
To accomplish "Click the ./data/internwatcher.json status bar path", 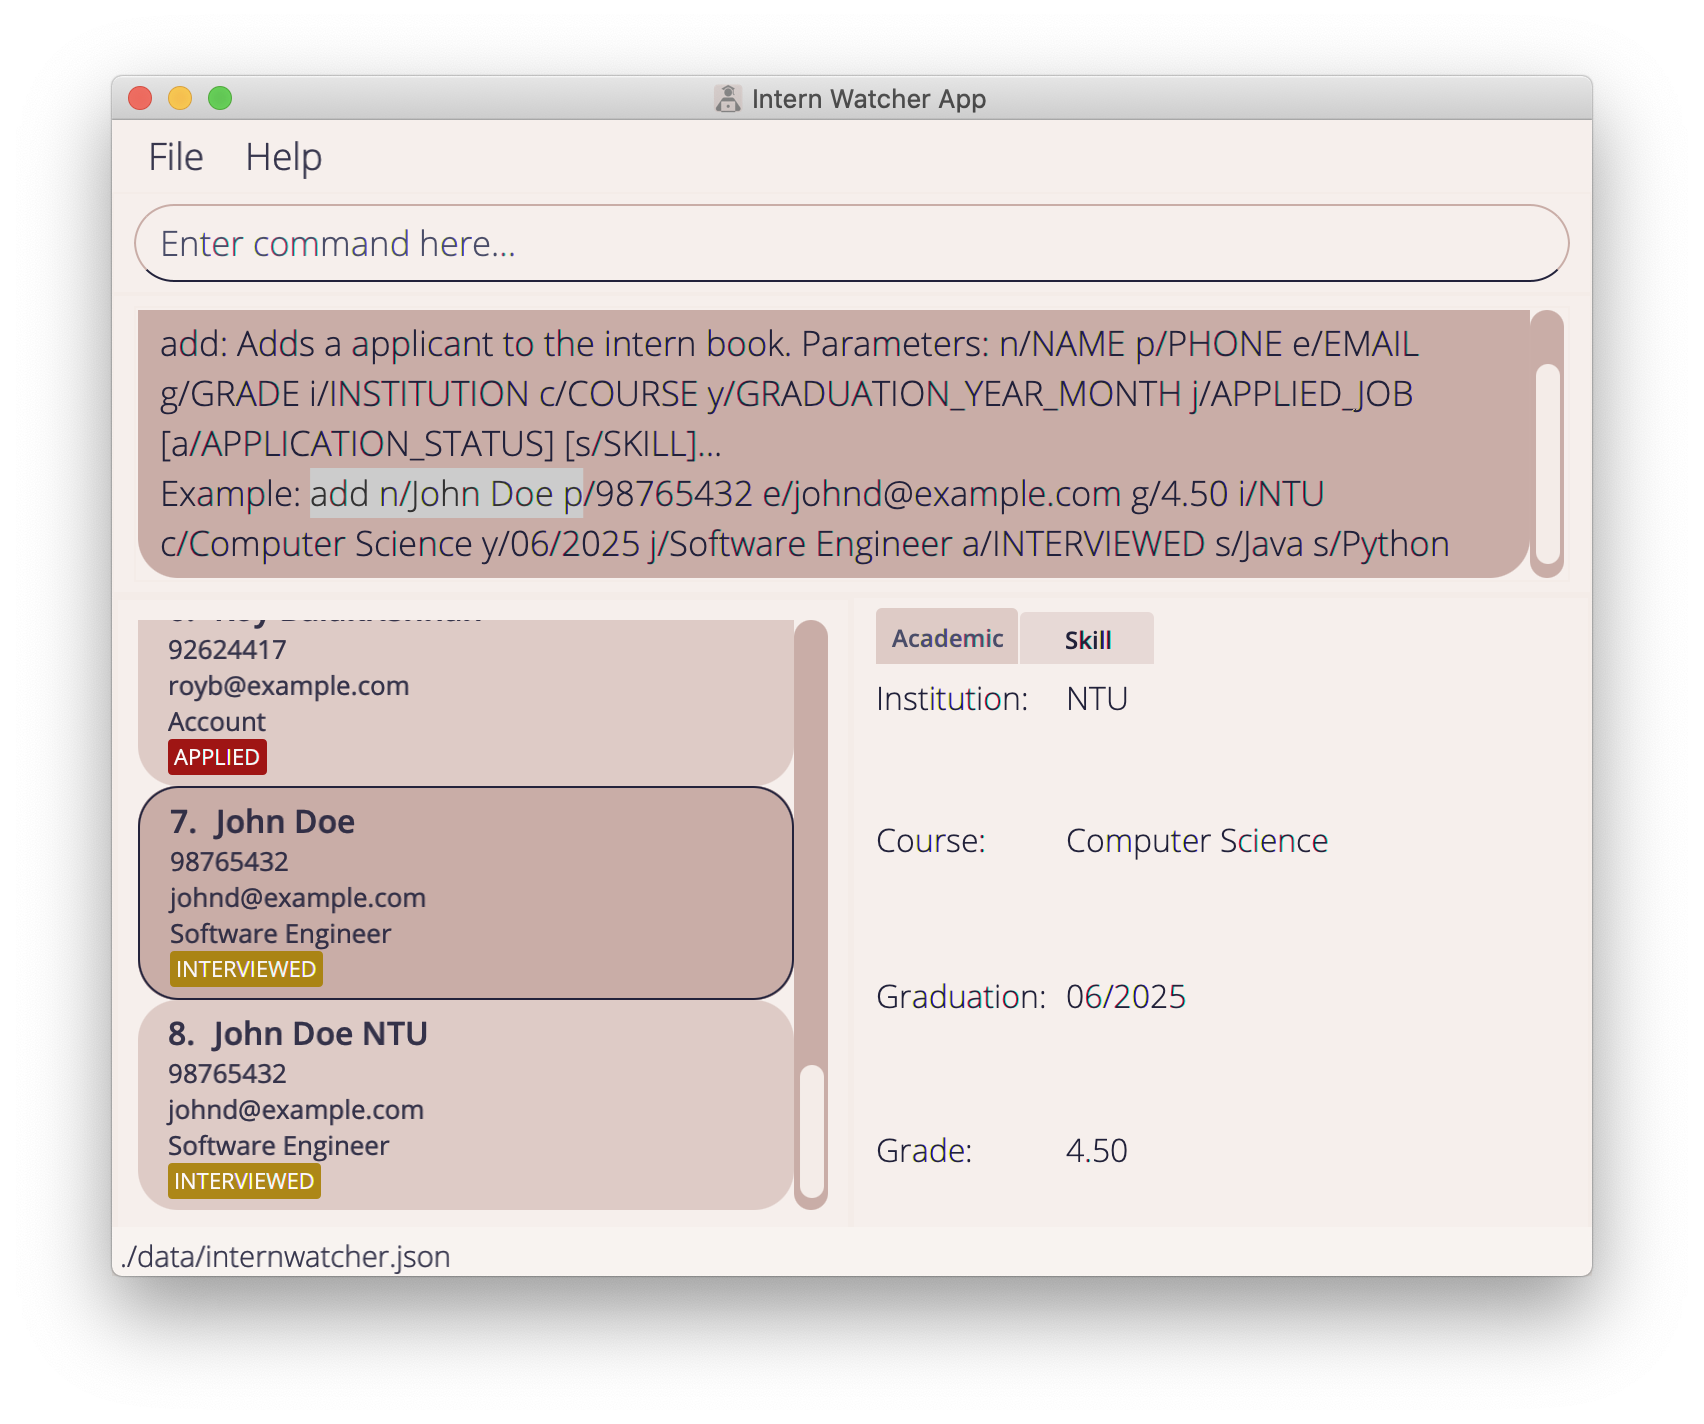I will coord(286,1256).
